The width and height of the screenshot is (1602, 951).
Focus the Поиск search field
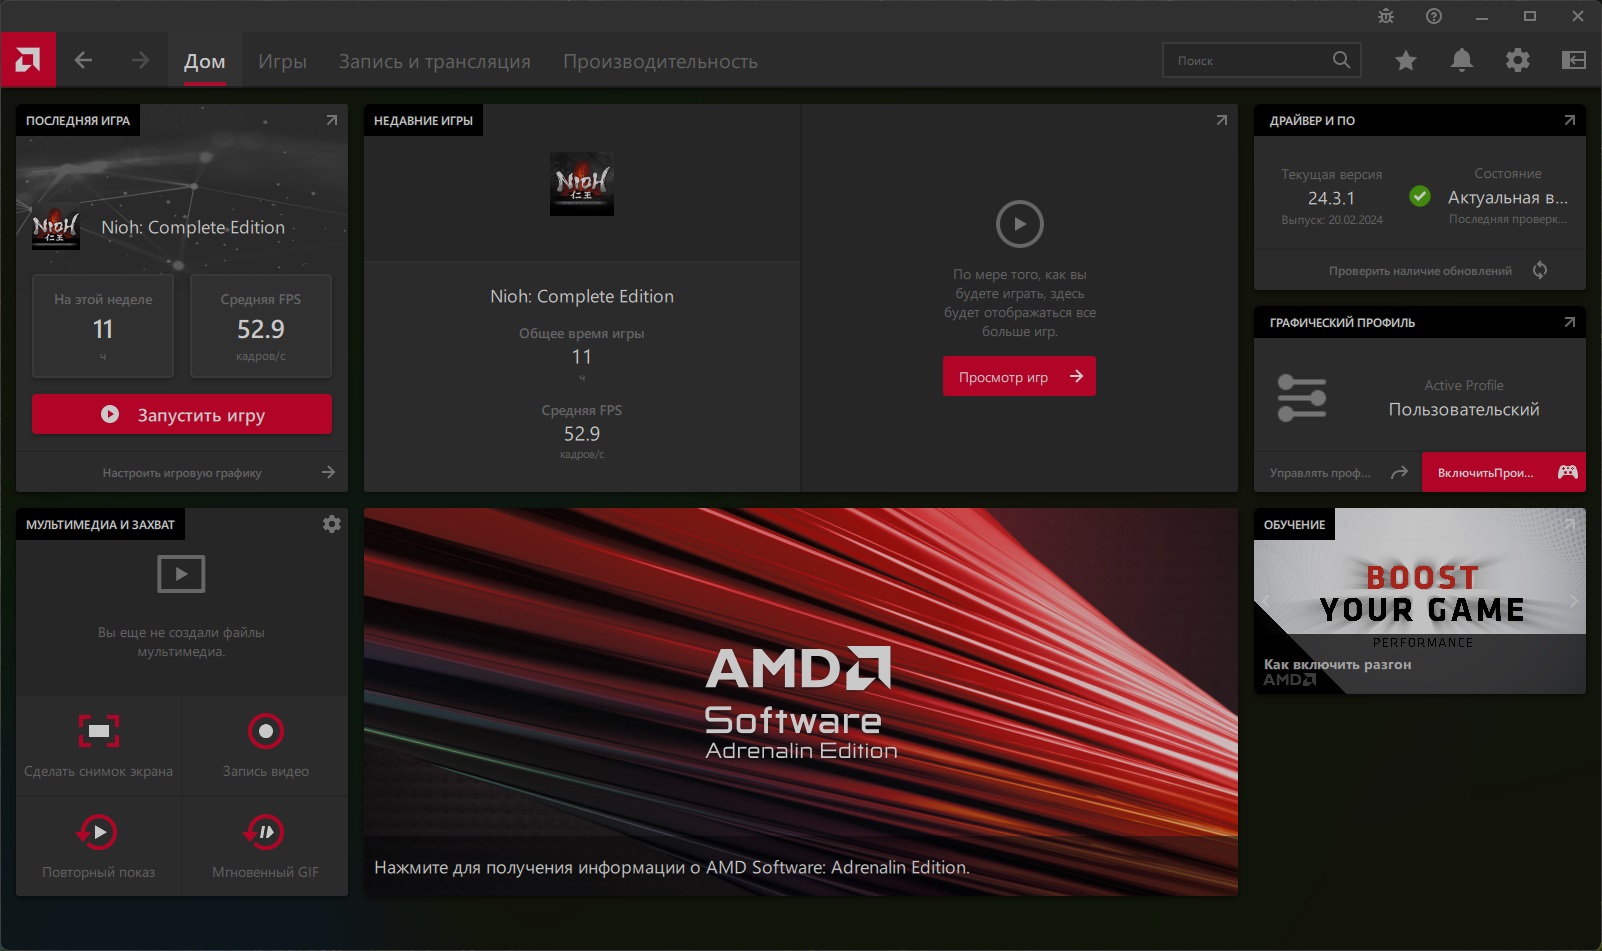tap(1262, 60)
